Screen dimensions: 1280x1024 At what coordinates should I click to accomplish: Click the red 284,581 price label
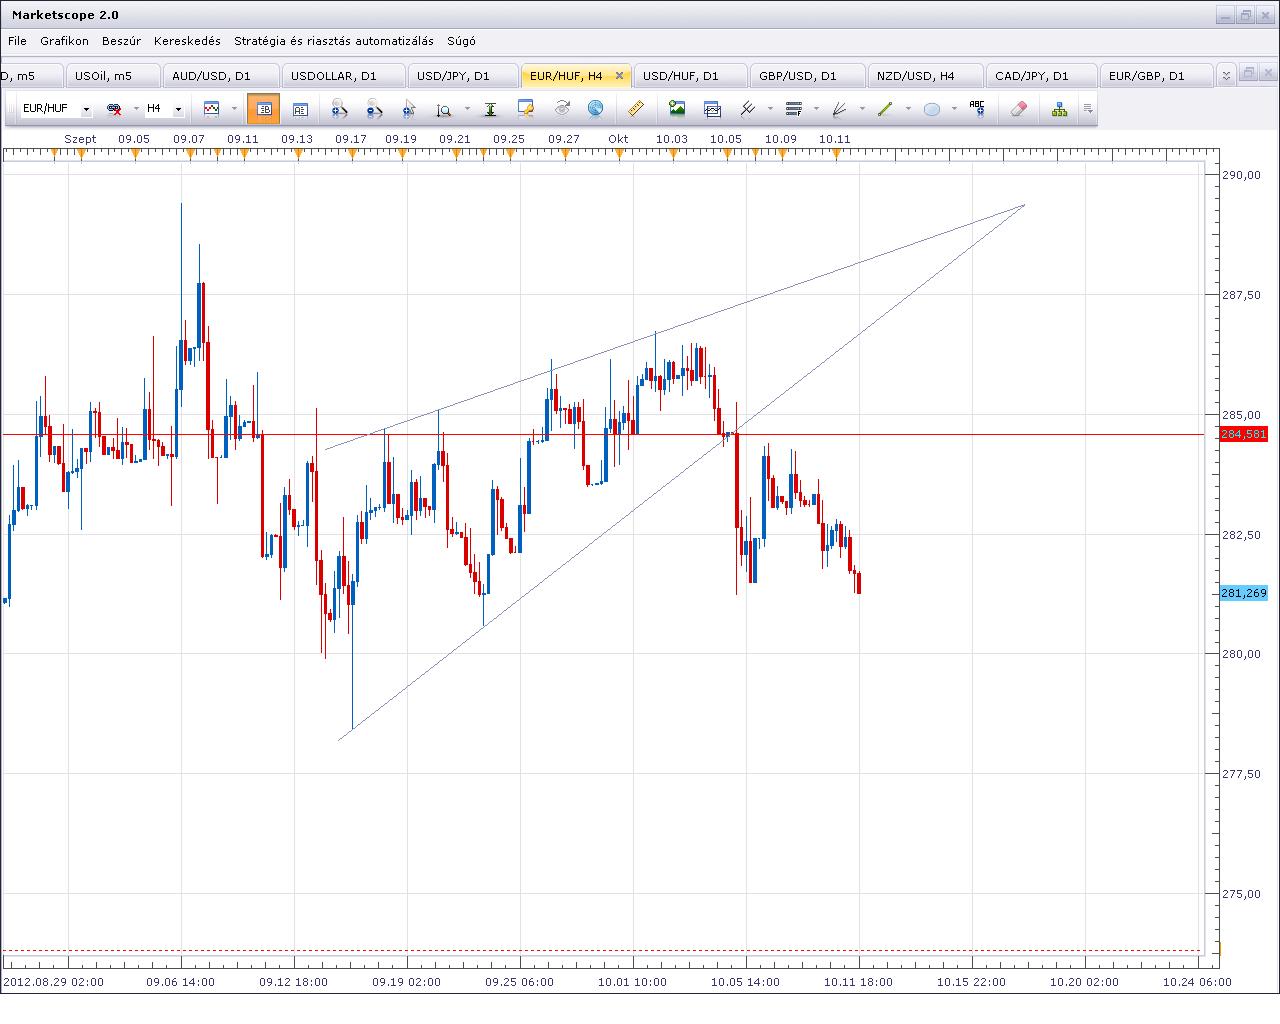[1243, 434]
